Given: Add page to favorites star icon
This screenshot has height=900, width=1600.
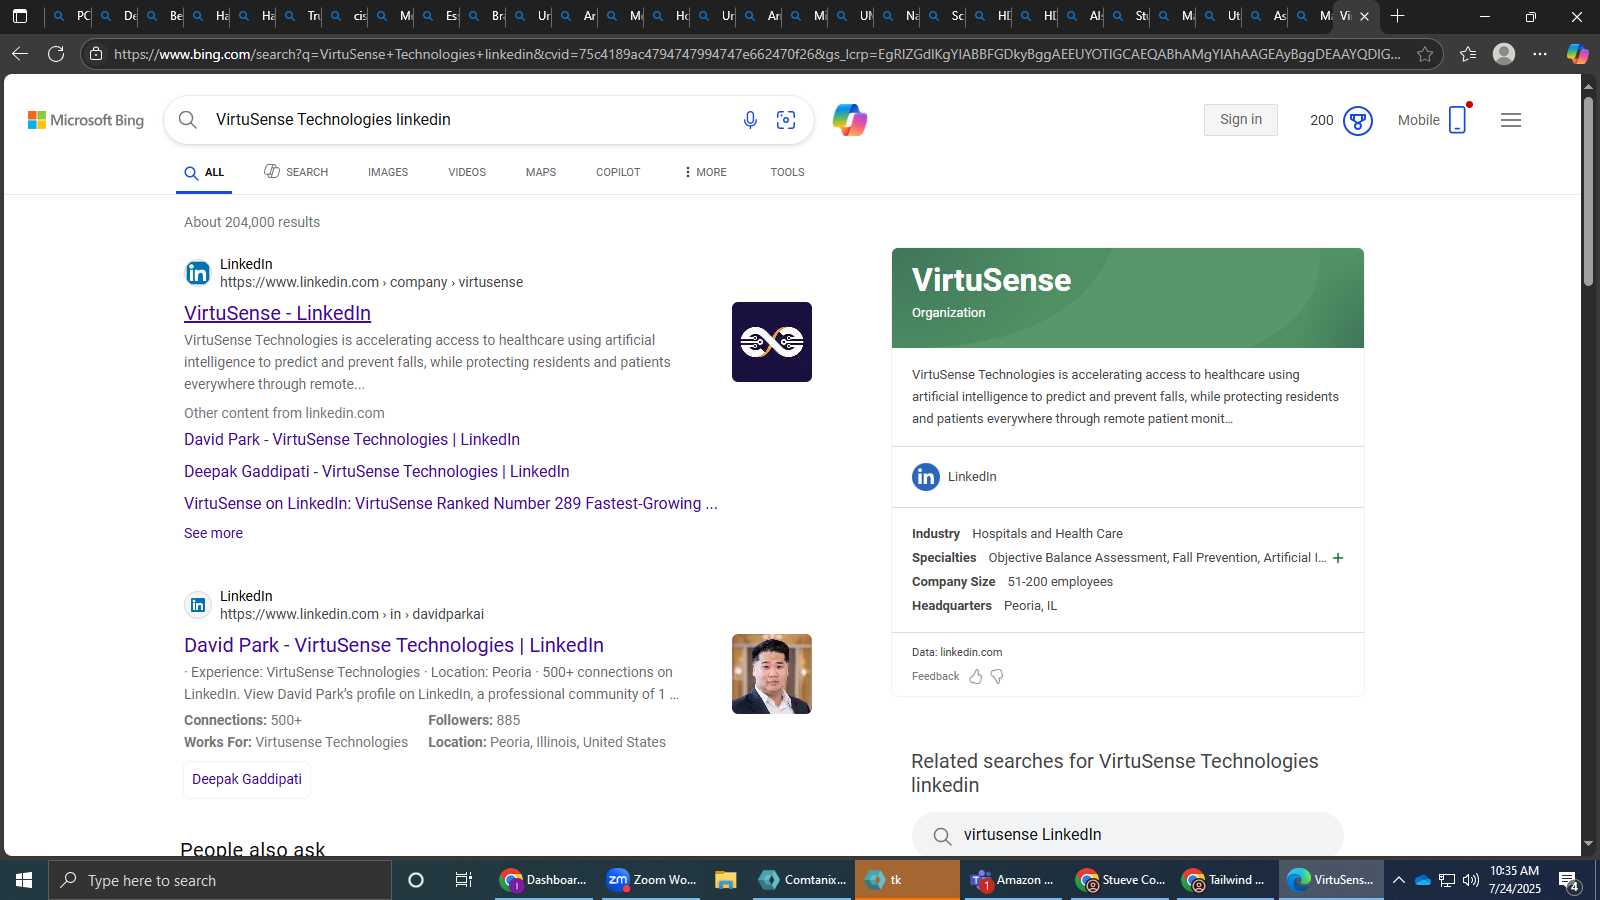Looking at the screenshot, I should [x=1425, y=54].
